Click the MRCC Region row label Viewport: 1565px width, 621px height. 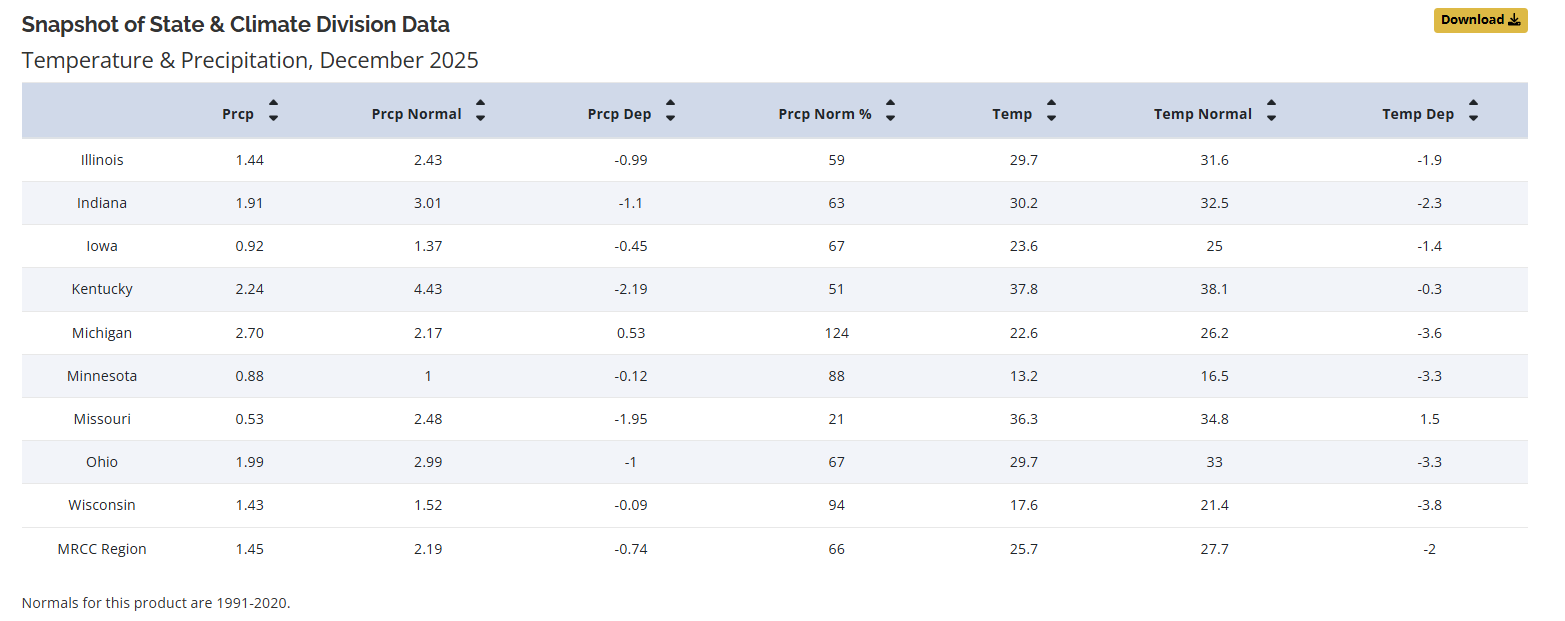102,549
